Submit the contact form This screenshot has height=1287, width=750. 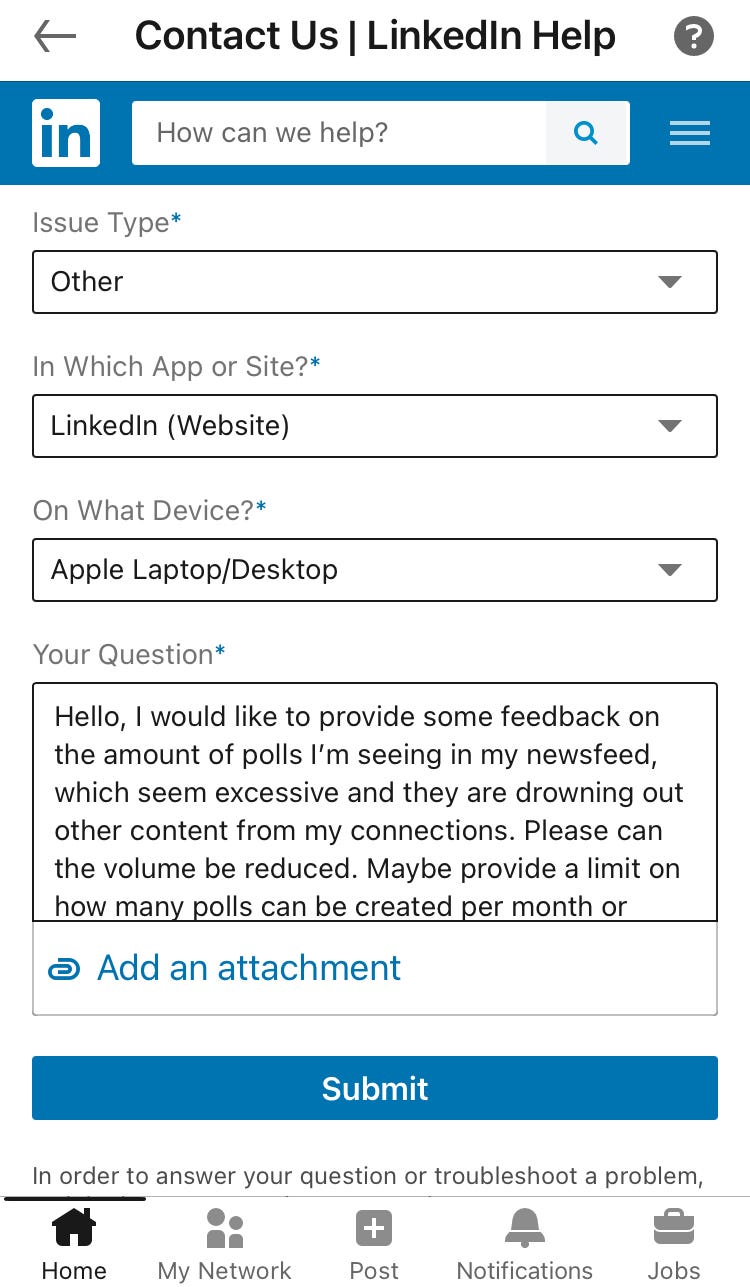pyautogui.click(x=375, y=1088)
